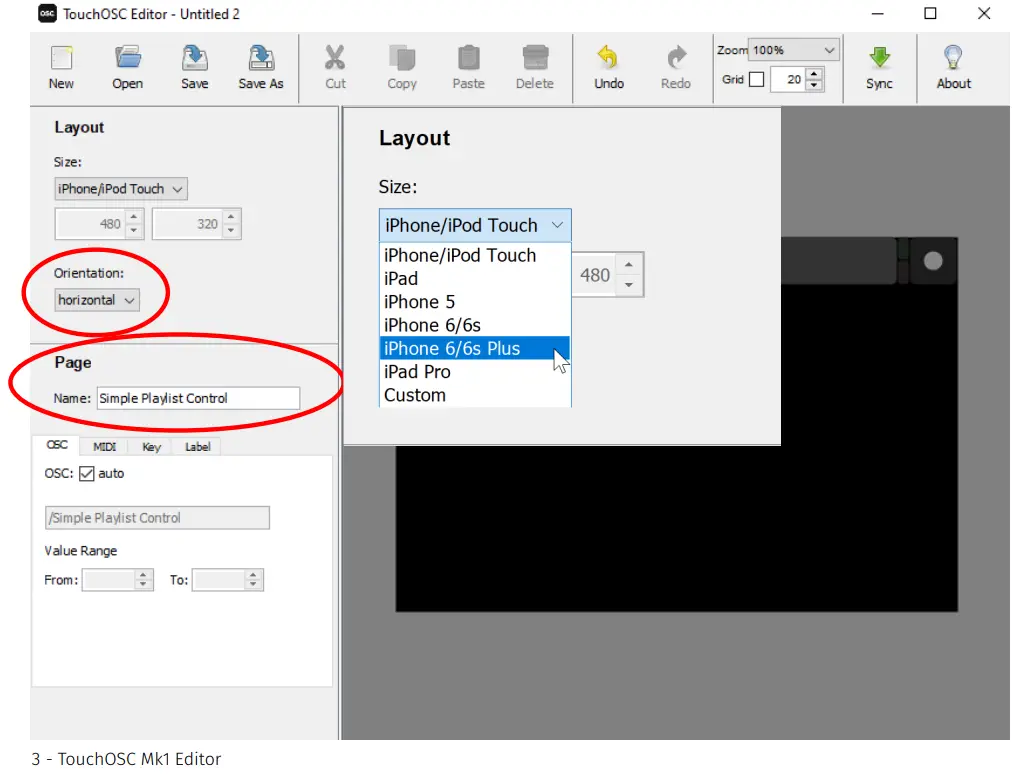Viewport: 1026px width, 778px height.
Task: Click the Cut scissors icon
Action: click(x=335, y=58)
